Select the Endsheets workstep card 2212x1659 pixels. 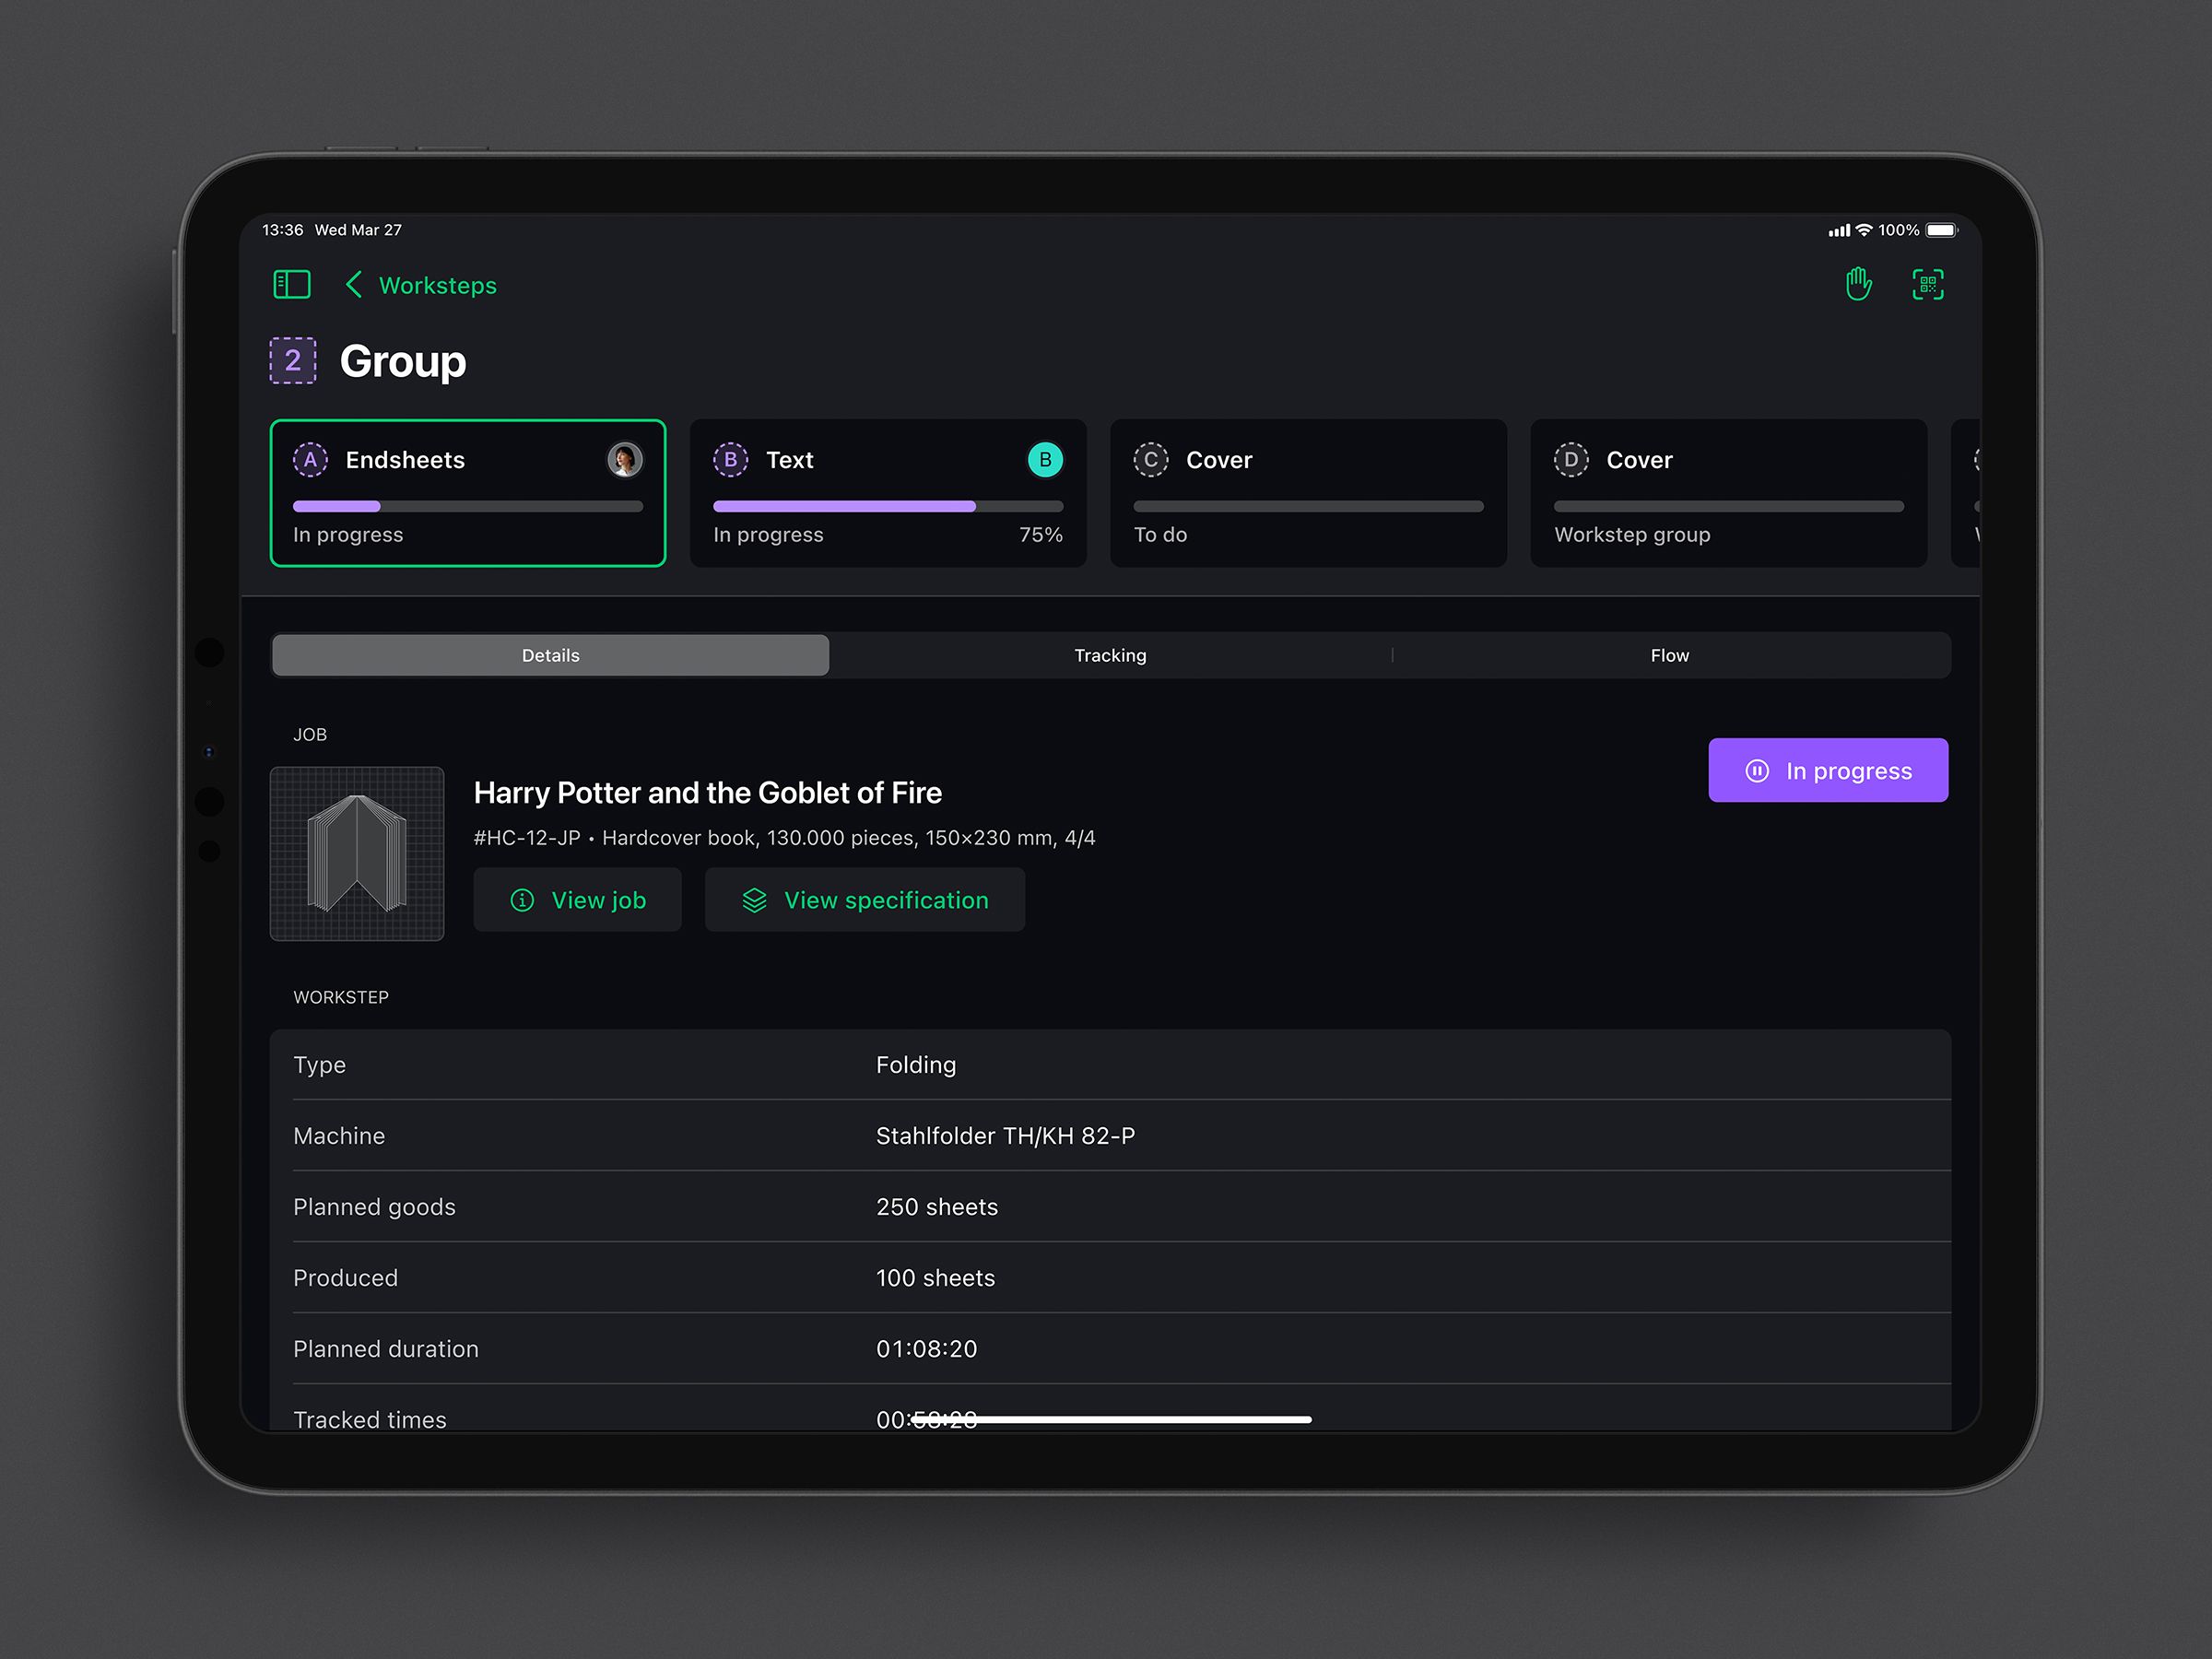[x=468, y=493]
